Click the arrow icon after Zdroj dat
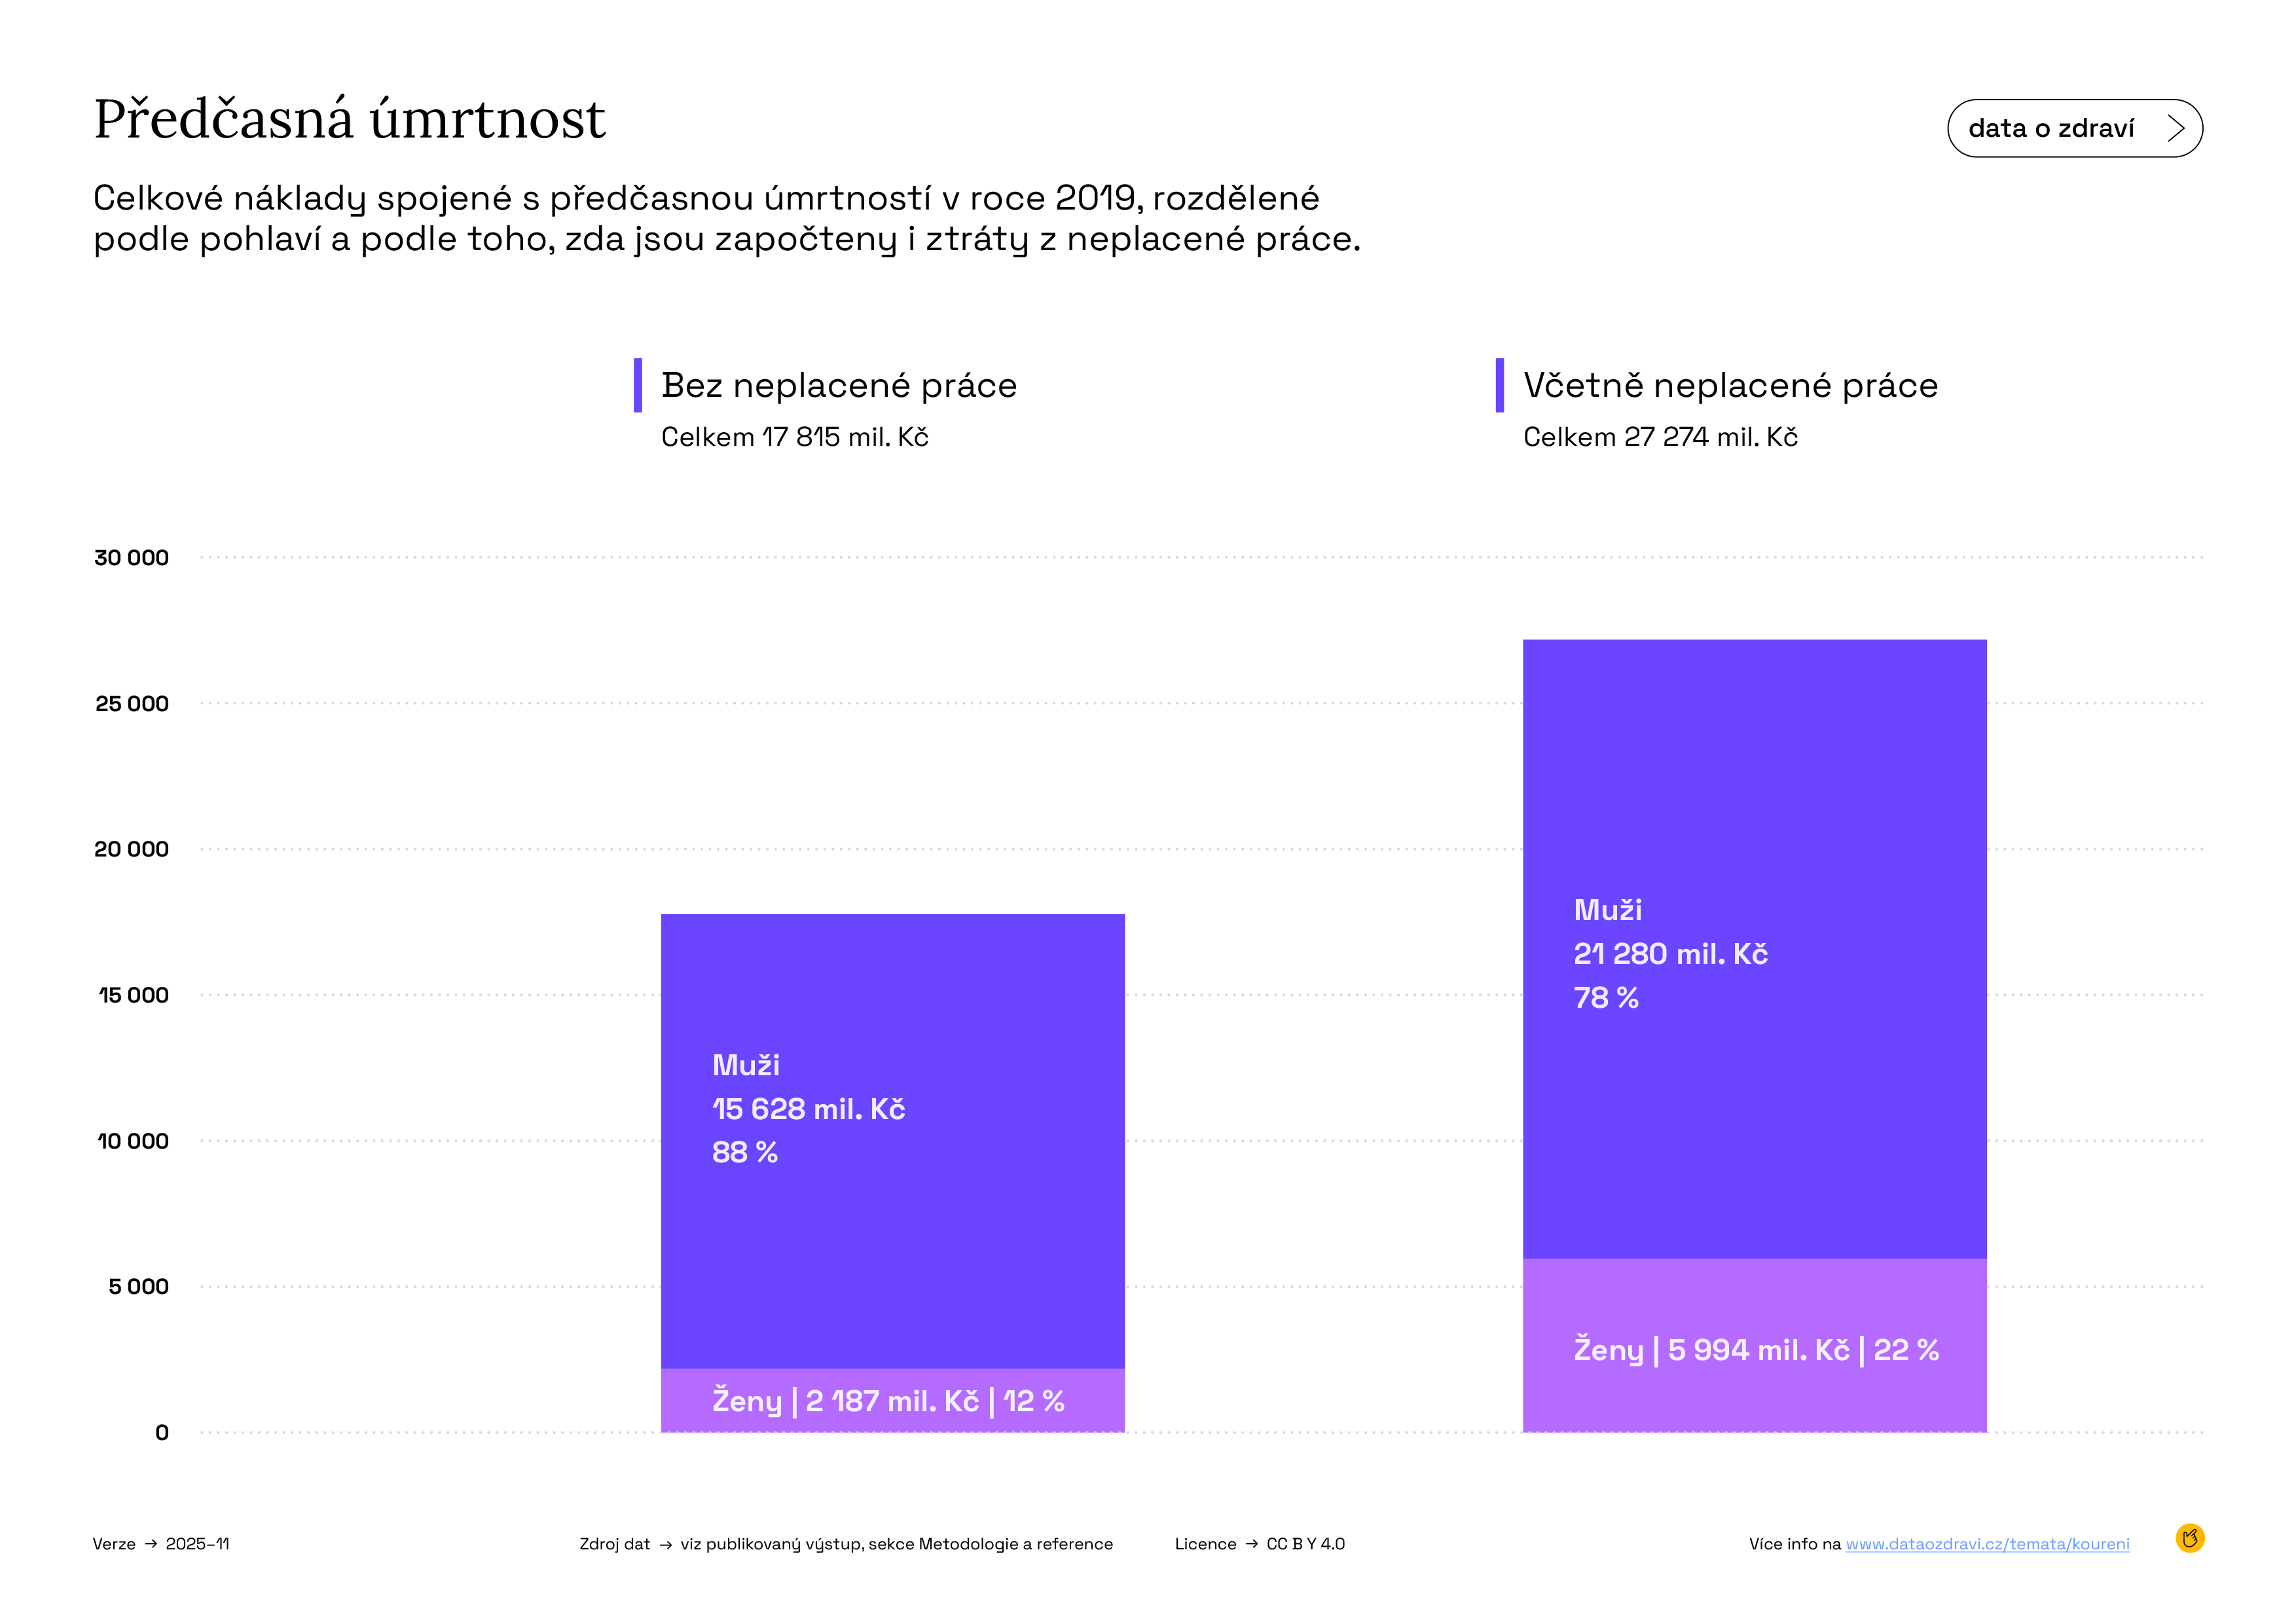The width and height of the screenshot is (2296, 1624). (x=666, y=1545)
